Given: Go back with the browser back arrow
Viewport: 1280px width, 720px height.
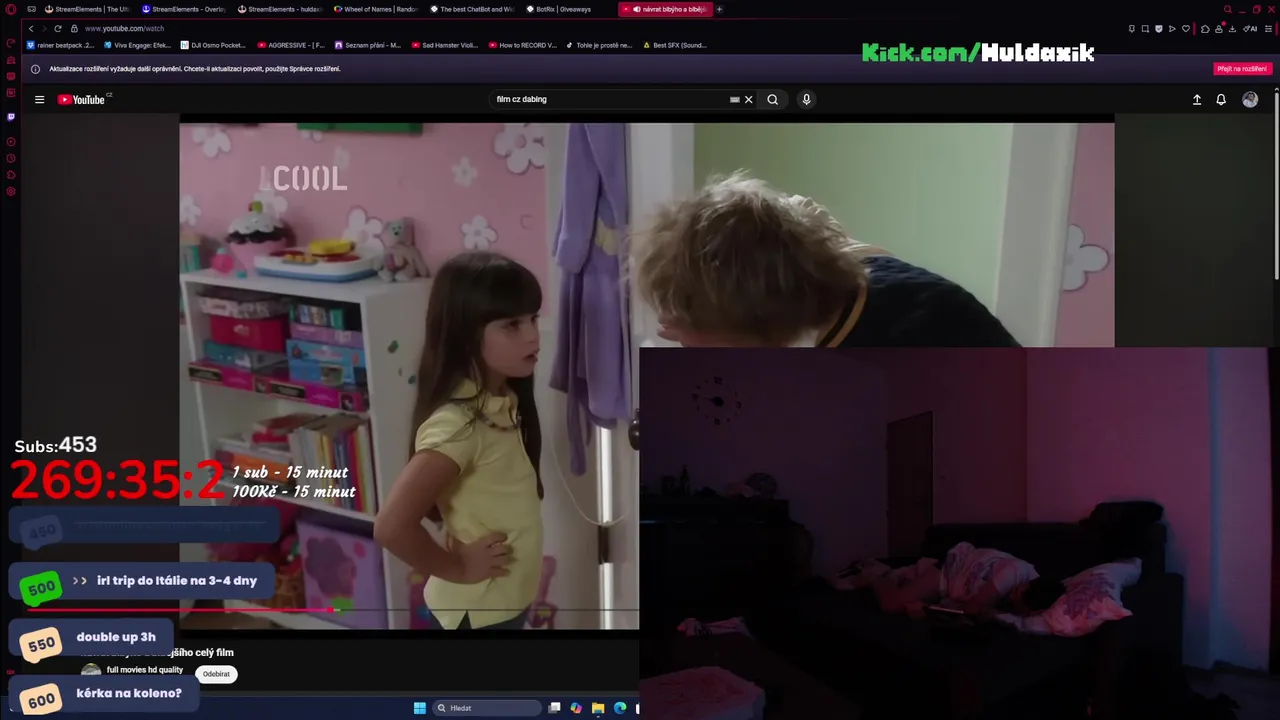Looking at the screenshot, I should click(31, 28).
